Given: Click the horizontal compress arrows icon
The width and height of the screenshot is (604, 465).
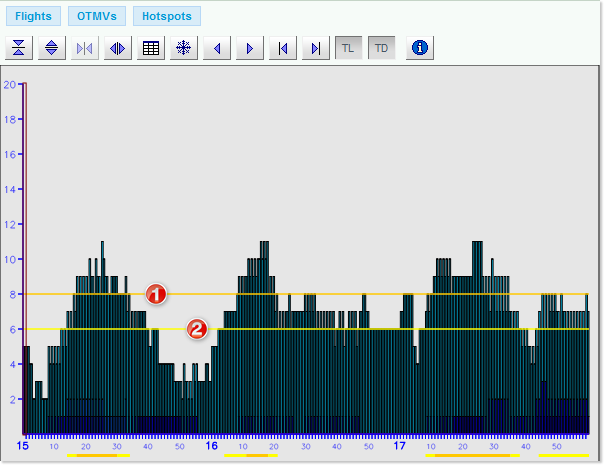Looking at the screenshot, I should point(85,48).
